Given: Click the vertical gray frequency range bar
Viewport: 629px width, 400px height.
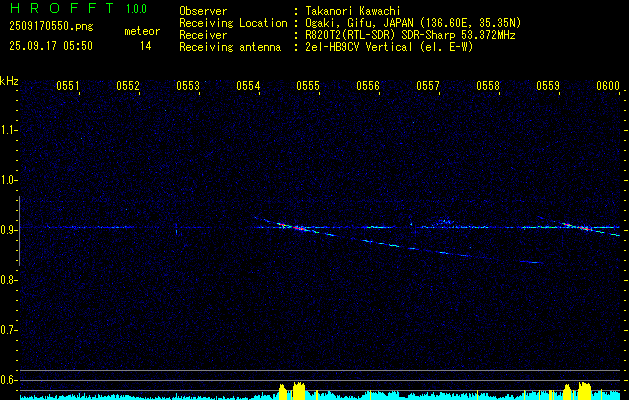Looking at the screenshot, I should coord(19,231).
